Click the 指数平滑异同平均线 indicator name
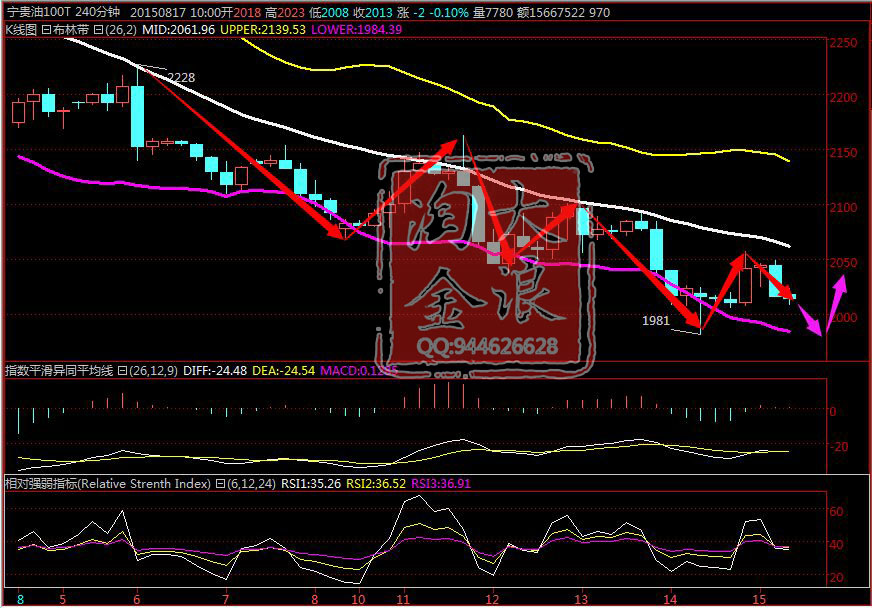 coord(60,371)
